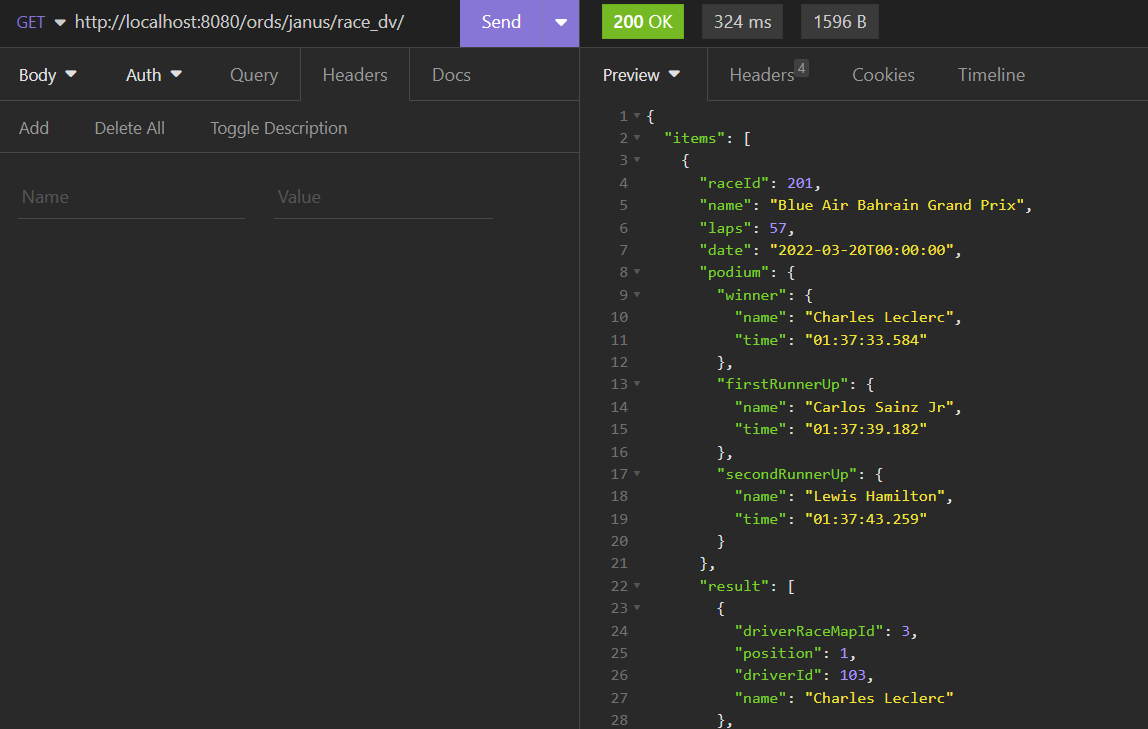Click the "secondRunnerUp" key
This screenshot has height=729, width=1148.
(x=787, y=474)
